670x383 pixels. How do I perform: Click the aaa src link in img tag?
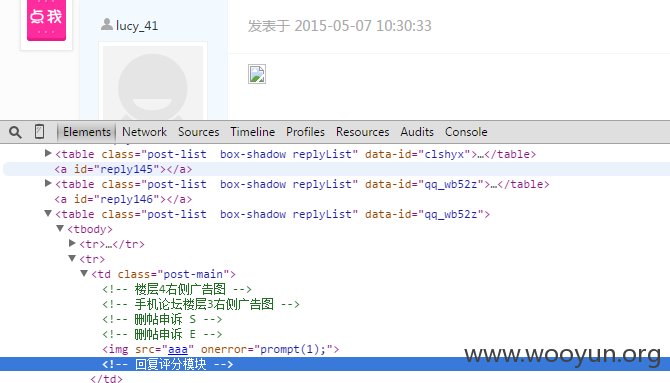click(x=178, y=349)
